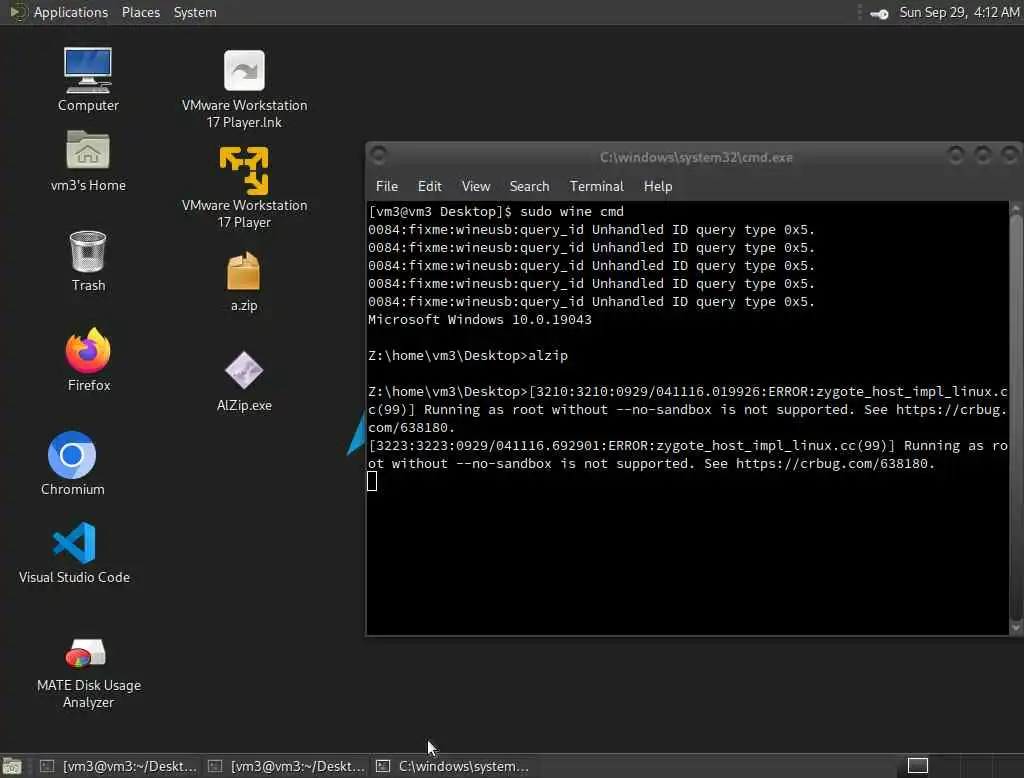Open the terminal View menu
Viewport: 1024px width, 778px height.
tap(476, 186)
